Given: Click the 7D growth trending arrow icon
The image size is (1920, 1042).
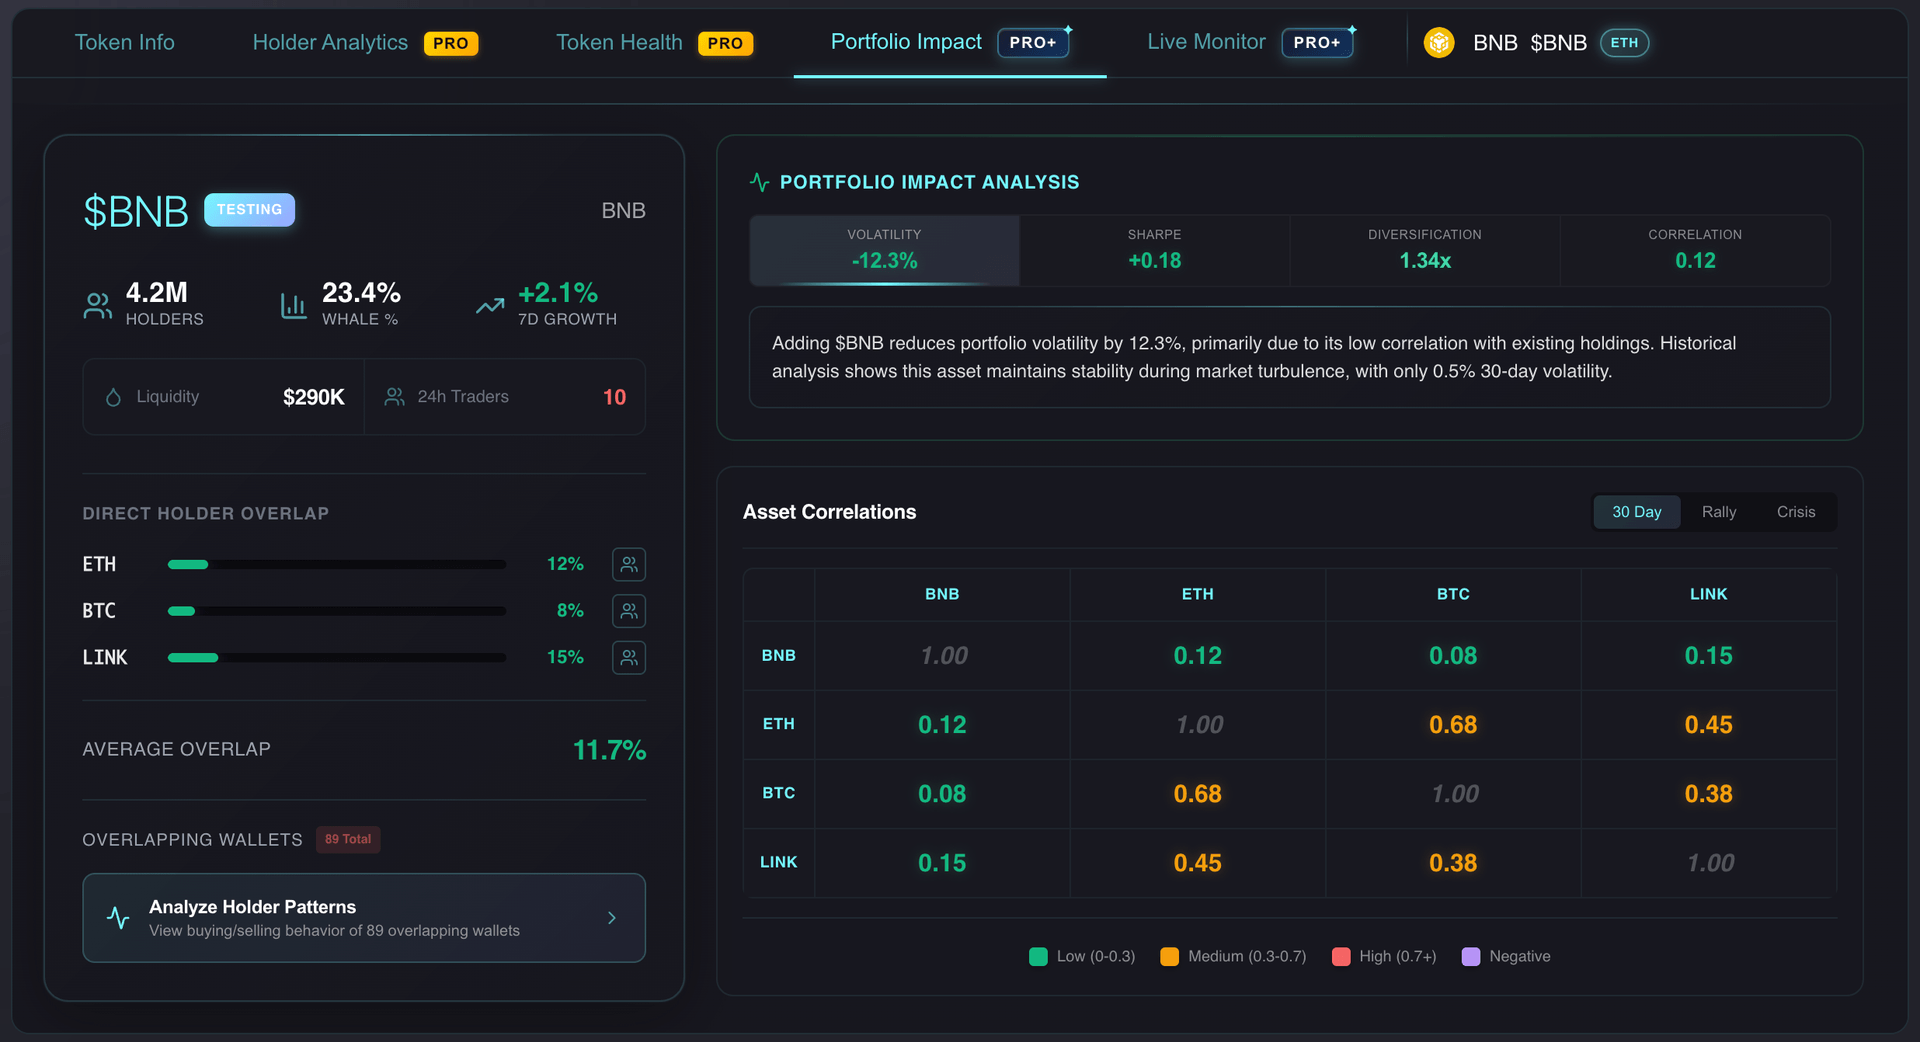Looking at the screenshot, I should (490, 305).
